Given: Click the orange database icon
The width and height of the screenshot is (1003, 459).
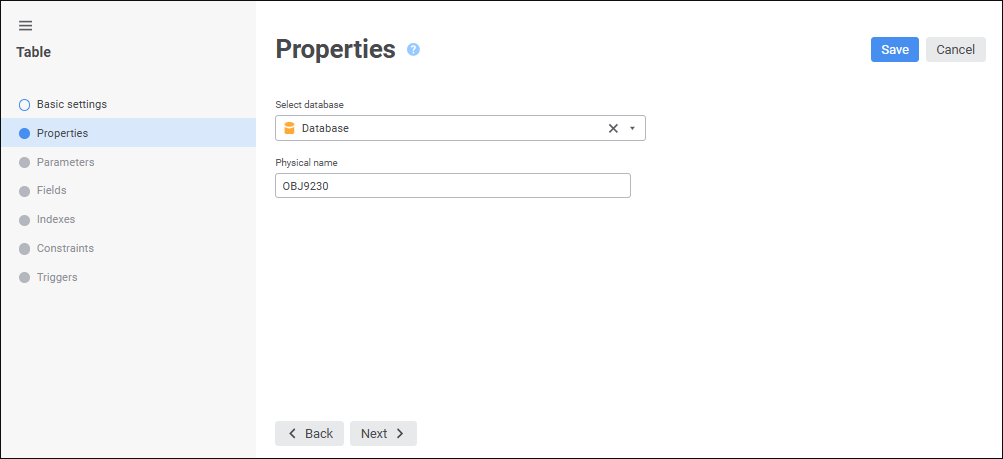Looking at the screenshot, I should (289, 128).
